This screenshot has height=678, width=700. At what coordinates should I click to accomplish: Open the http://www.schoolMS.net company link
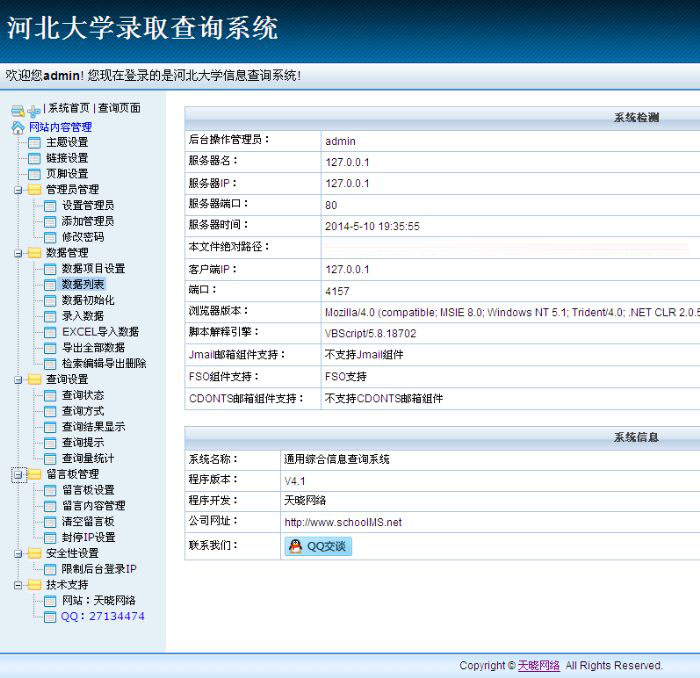pos(342,522)
